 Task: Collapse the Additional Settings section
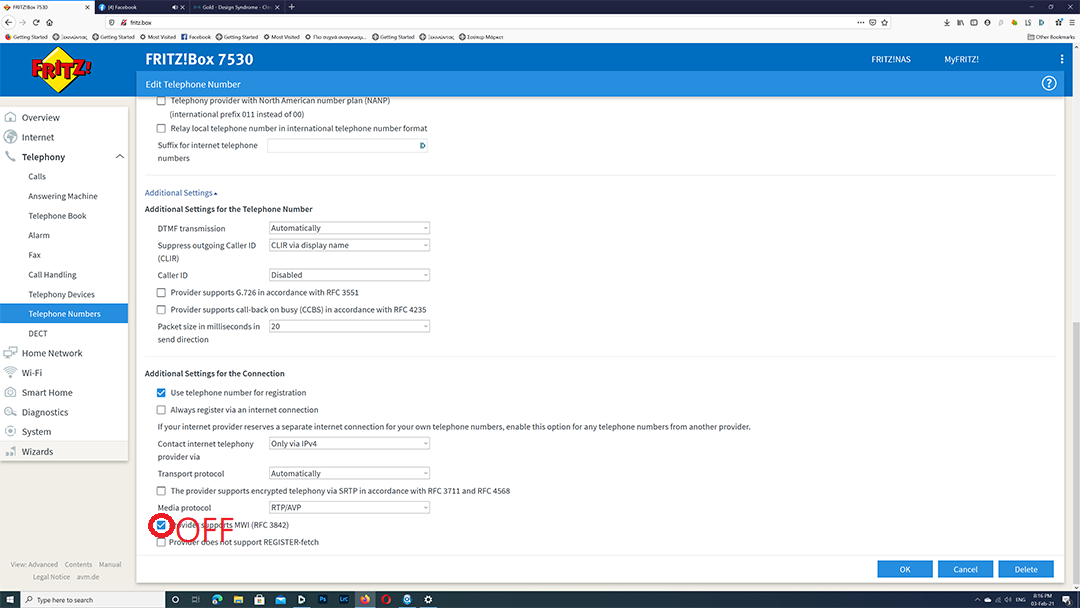(x=180, y=193)
